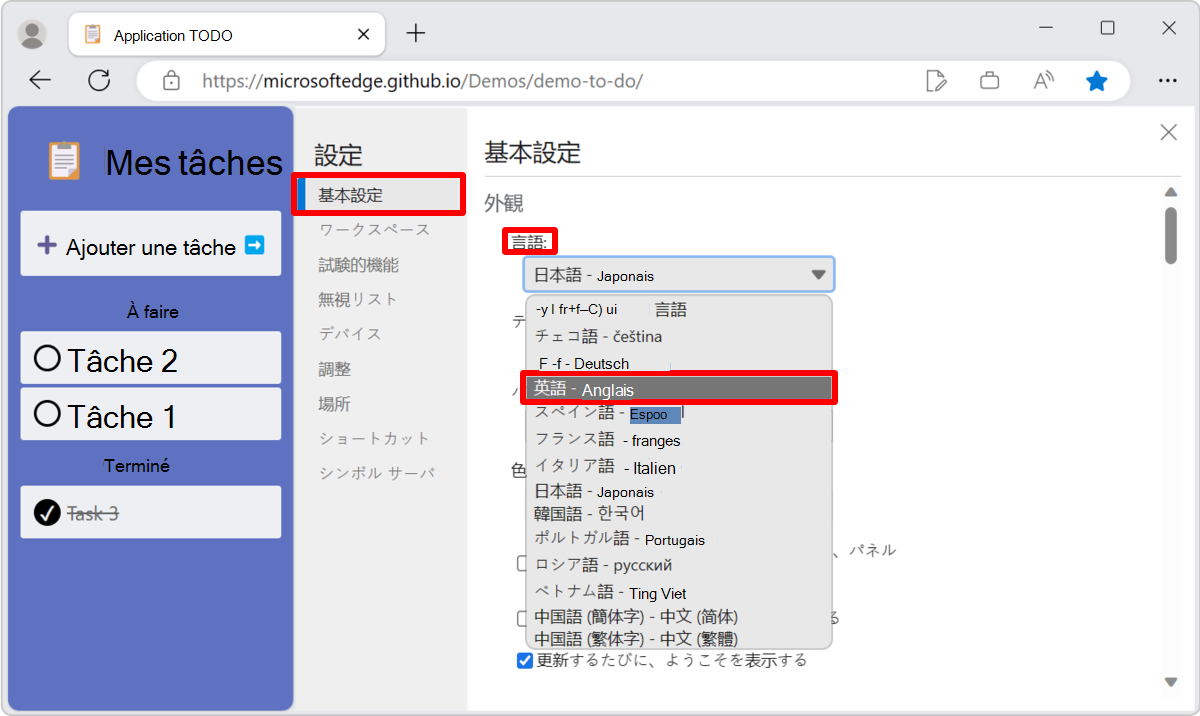Click the Mes tâches clipboard logo icon
Image resolution: width=1200 pixels, height=716 pixels.
[x=64, y=162]
